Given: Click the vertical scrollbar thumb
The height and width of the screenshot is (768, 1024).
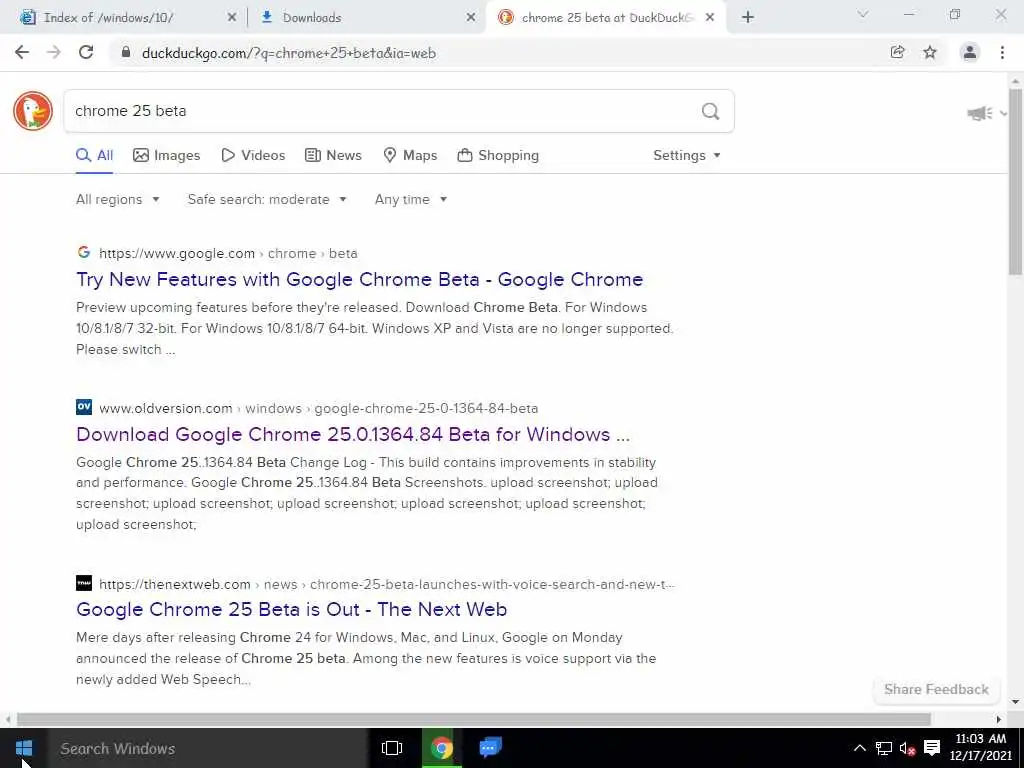Looking at the screenshot, I should click(1016, 182).
